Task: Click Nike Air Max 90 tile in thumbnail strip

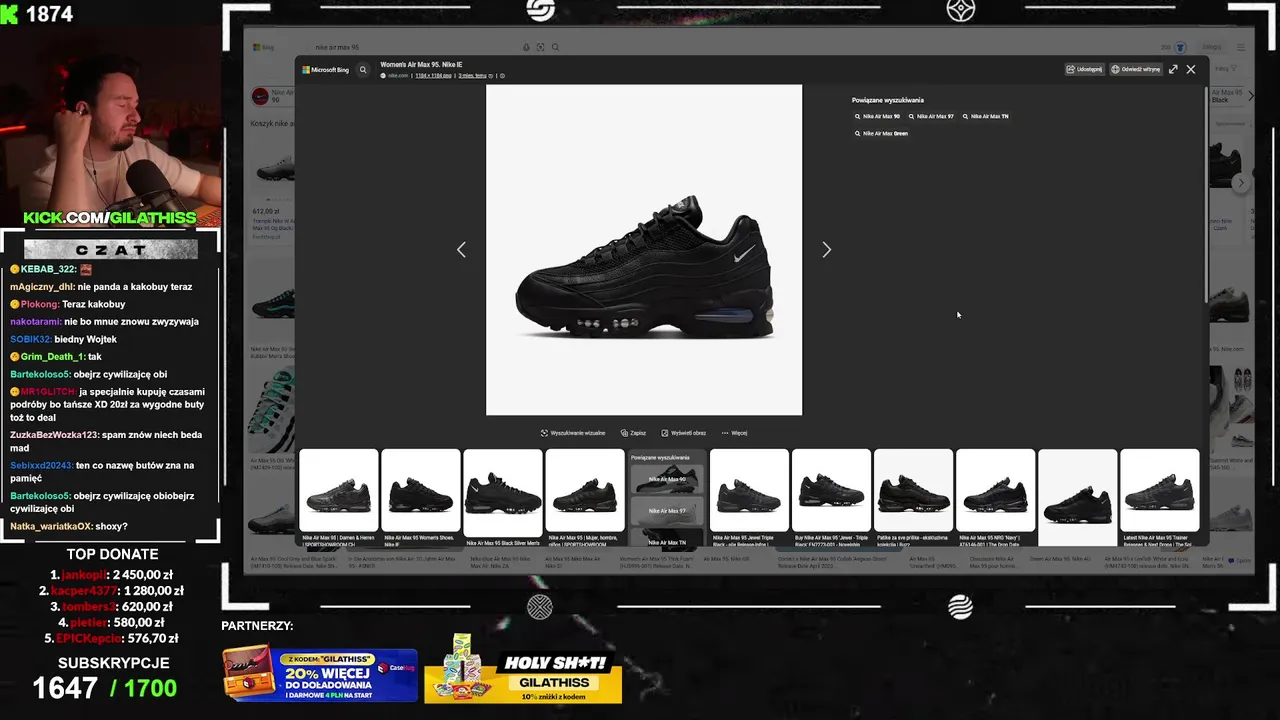Action: tap(667, 479)
